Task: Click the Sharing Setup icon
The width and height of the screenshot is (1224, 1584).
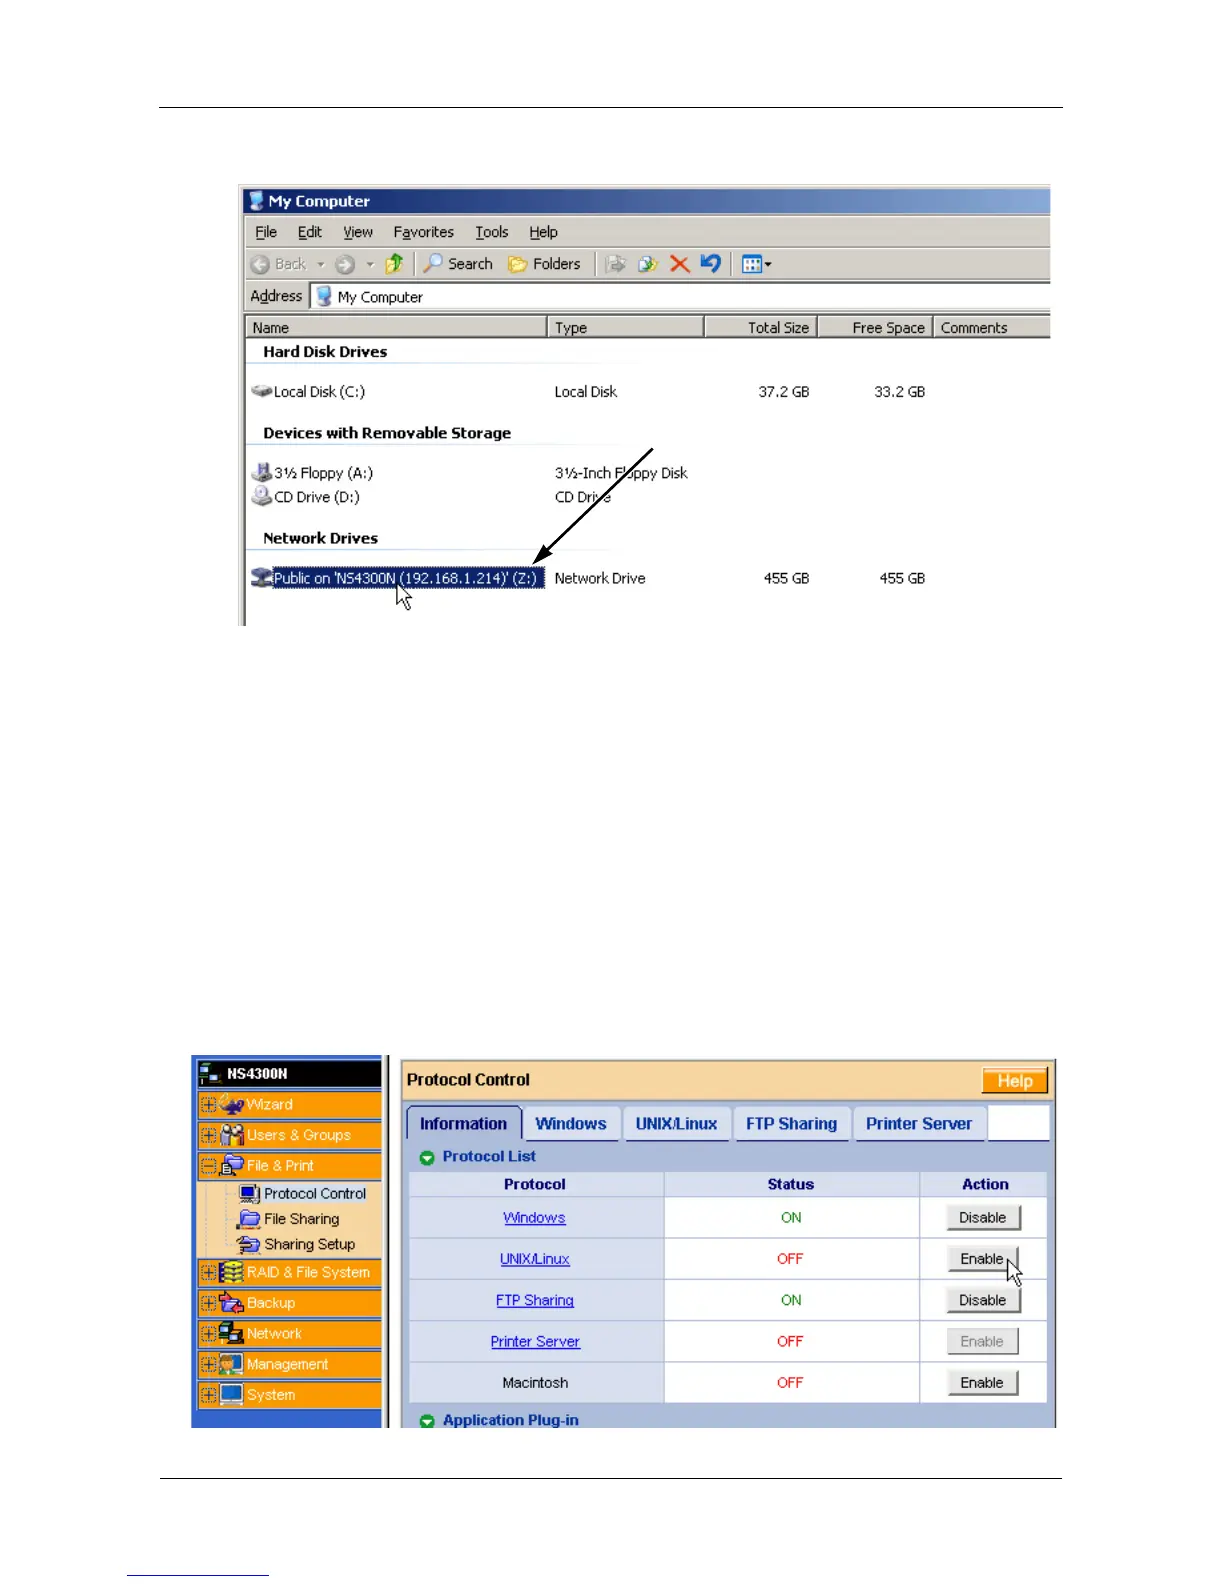Action: click(x=250, y=1244)
